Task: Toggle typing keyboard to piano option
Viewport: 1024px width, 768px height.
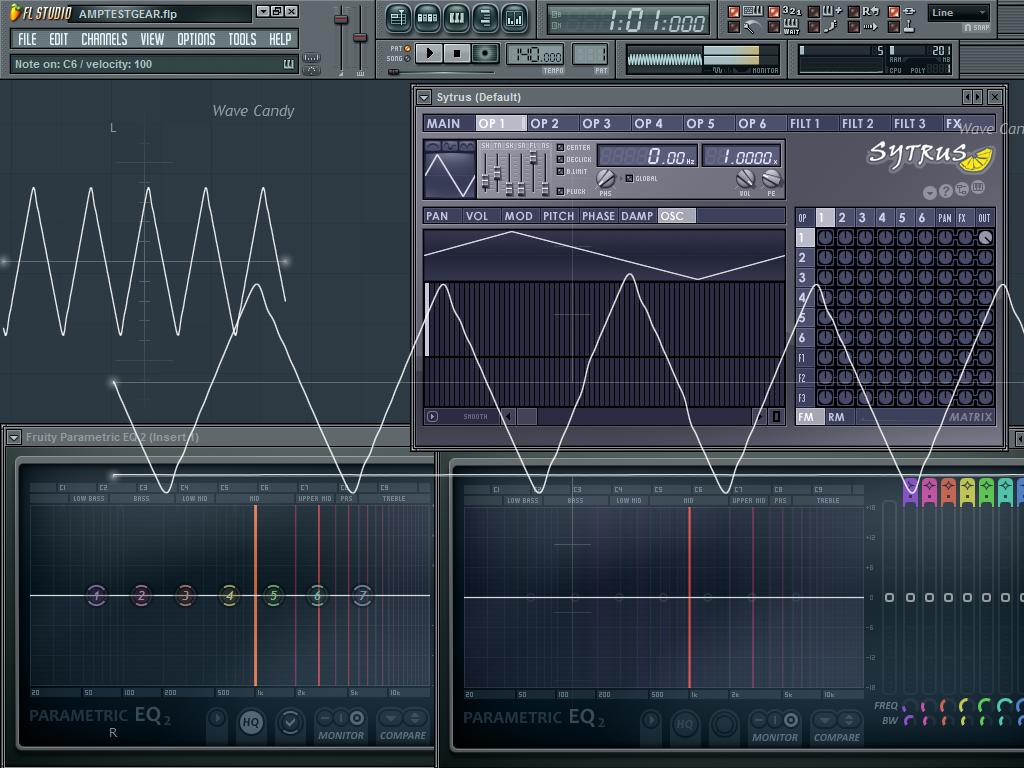Action: click(733, 12)
